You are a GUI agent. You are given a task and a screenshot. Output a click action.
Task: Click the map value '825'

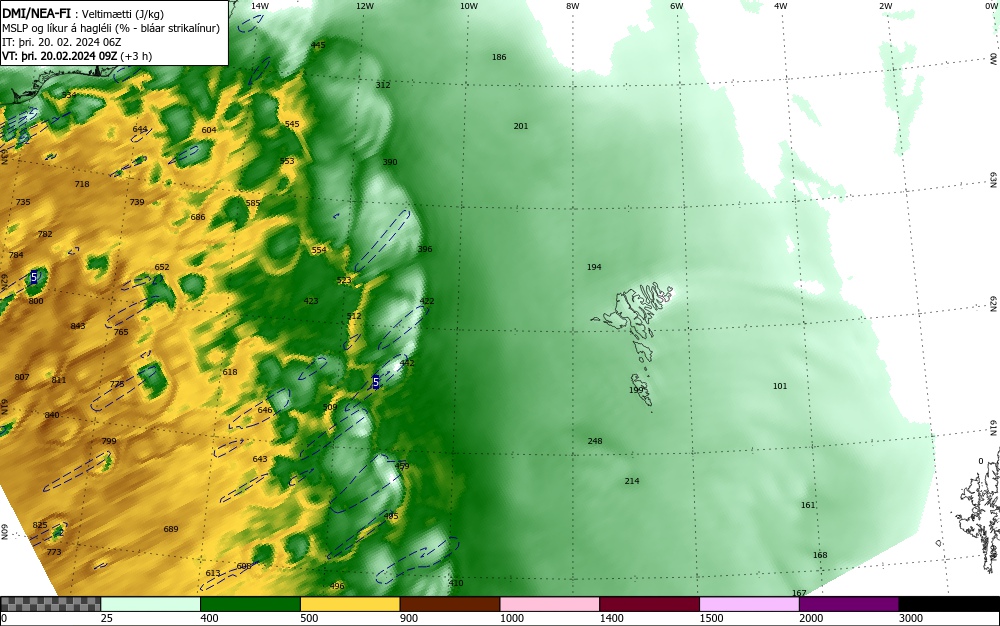[40, 525]
